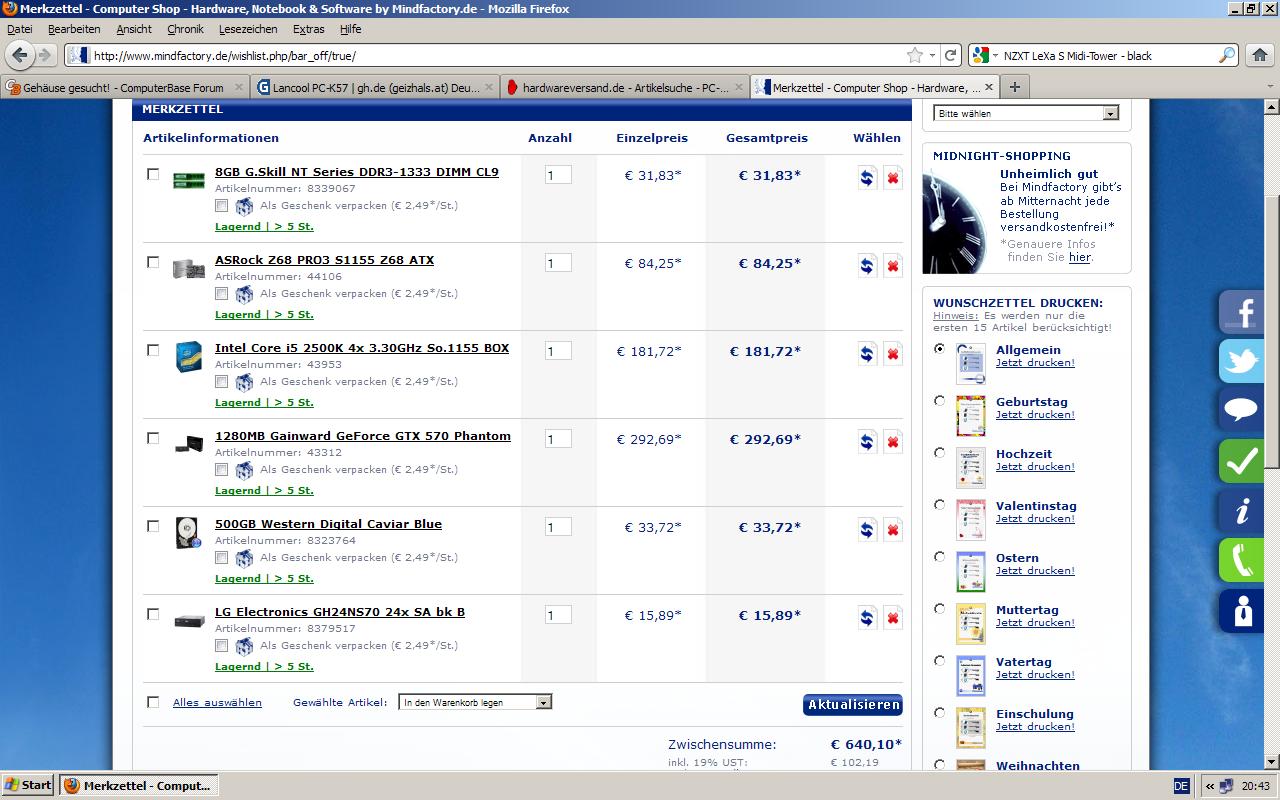
Task: Click quantity field for G.Skill RAM
Action: click(558, 175)
